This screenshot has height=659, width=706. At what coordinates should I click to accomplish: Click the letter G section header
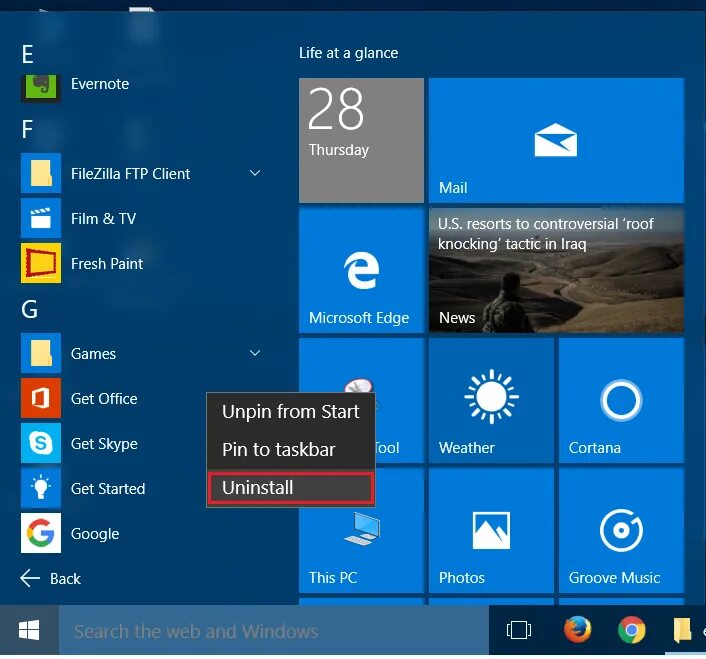30,309
